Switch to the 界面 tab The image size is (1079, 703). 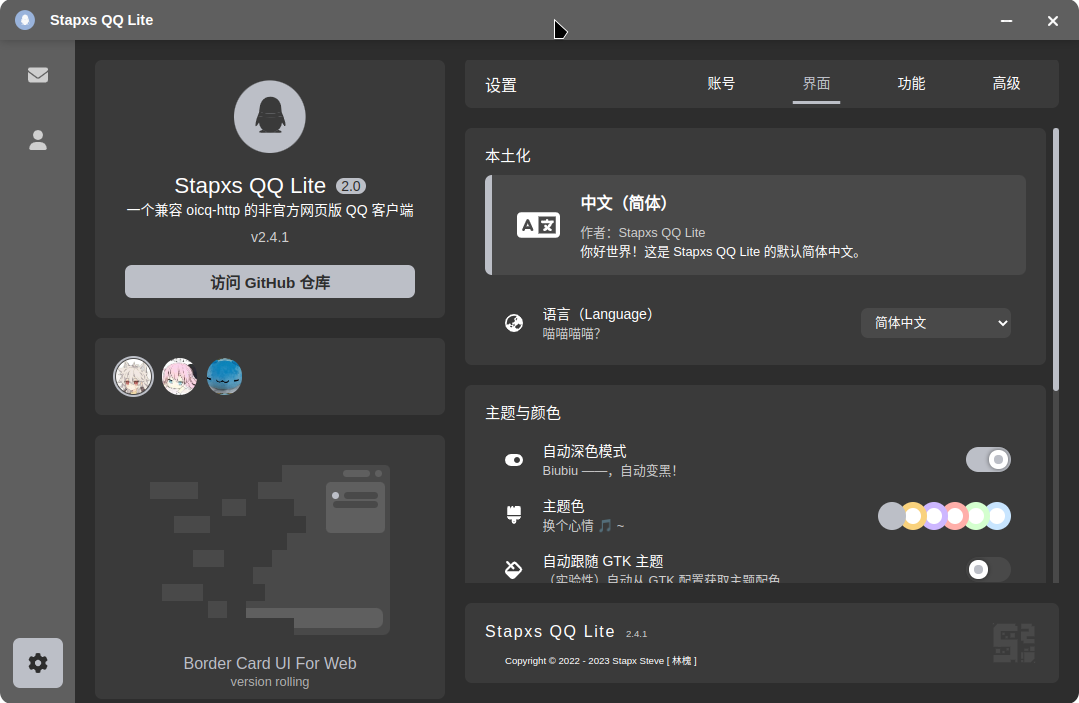pyautogui.click(x=816, y=84)
